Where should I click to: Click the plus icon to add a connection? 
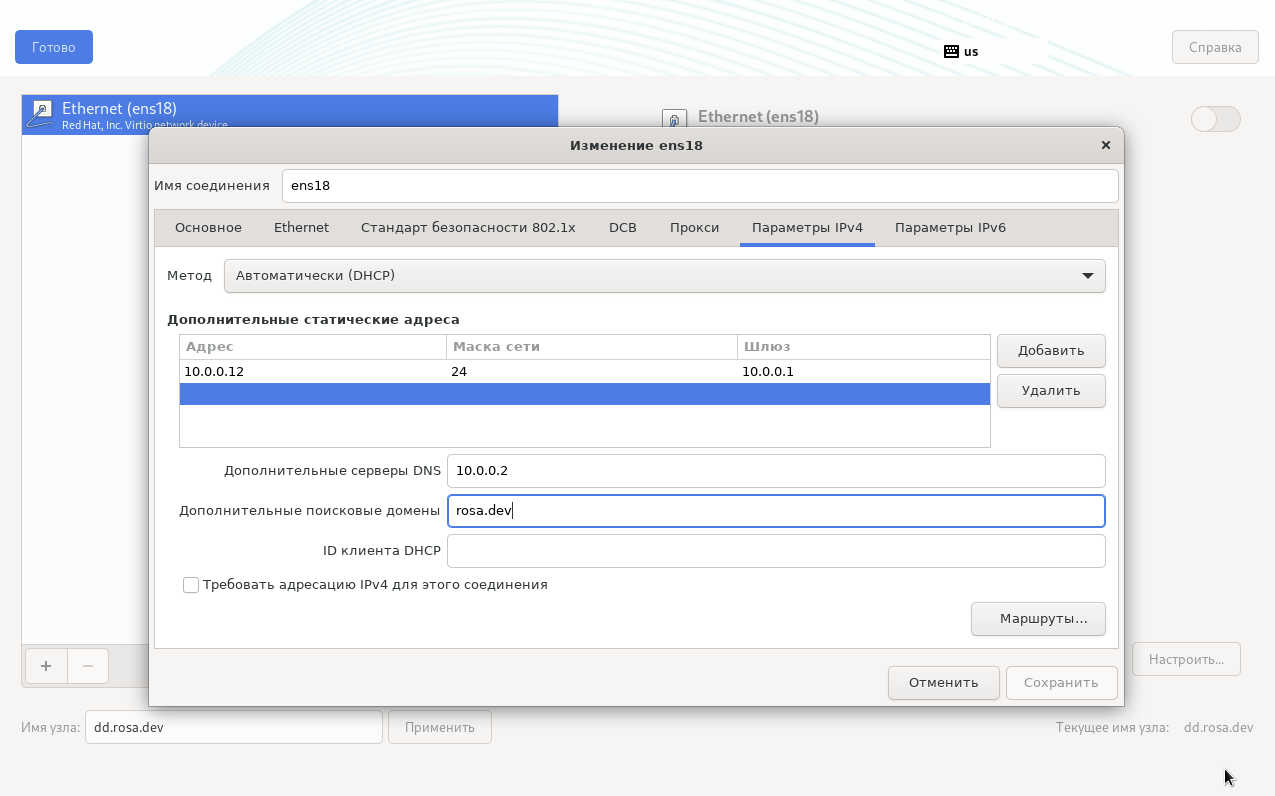45,666
